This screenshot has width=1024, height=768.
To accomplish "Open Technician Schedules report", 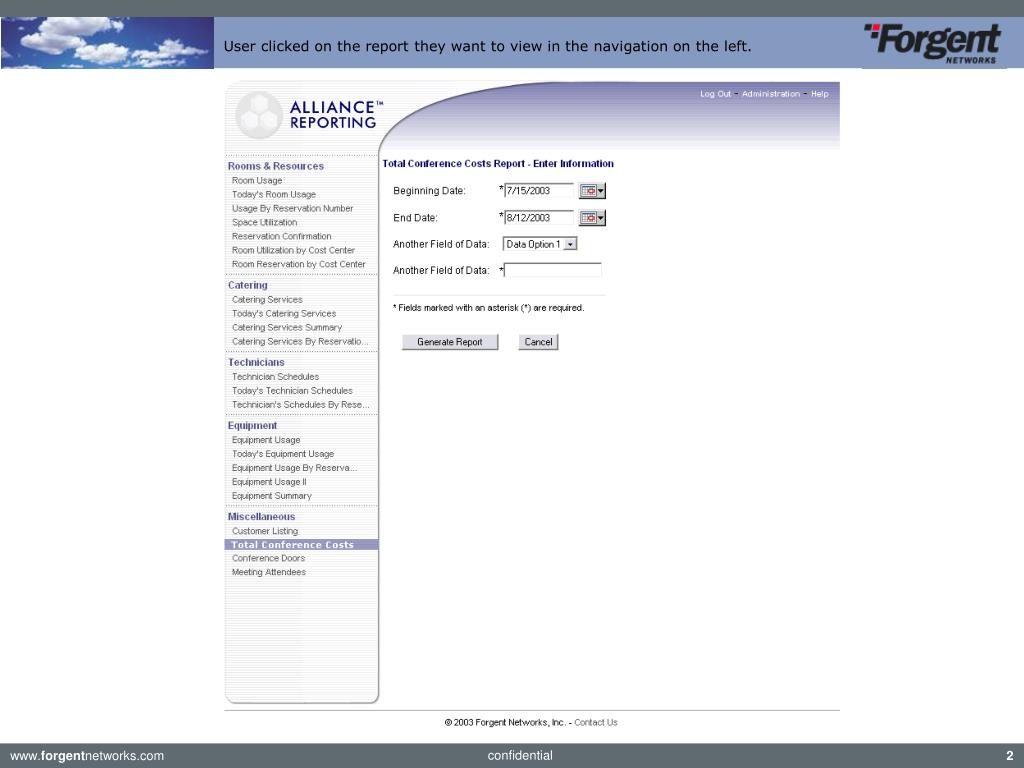I will (x=276, y=377).
